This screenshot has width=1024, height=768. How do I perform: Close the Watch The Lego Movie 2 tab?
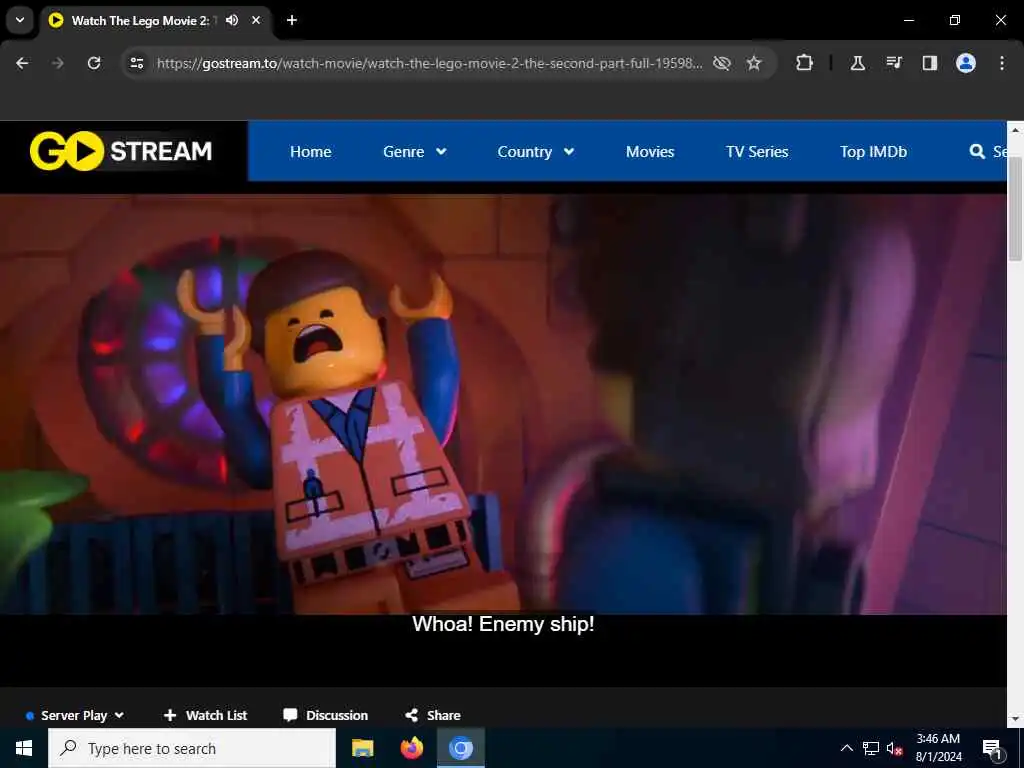[256, 20]
